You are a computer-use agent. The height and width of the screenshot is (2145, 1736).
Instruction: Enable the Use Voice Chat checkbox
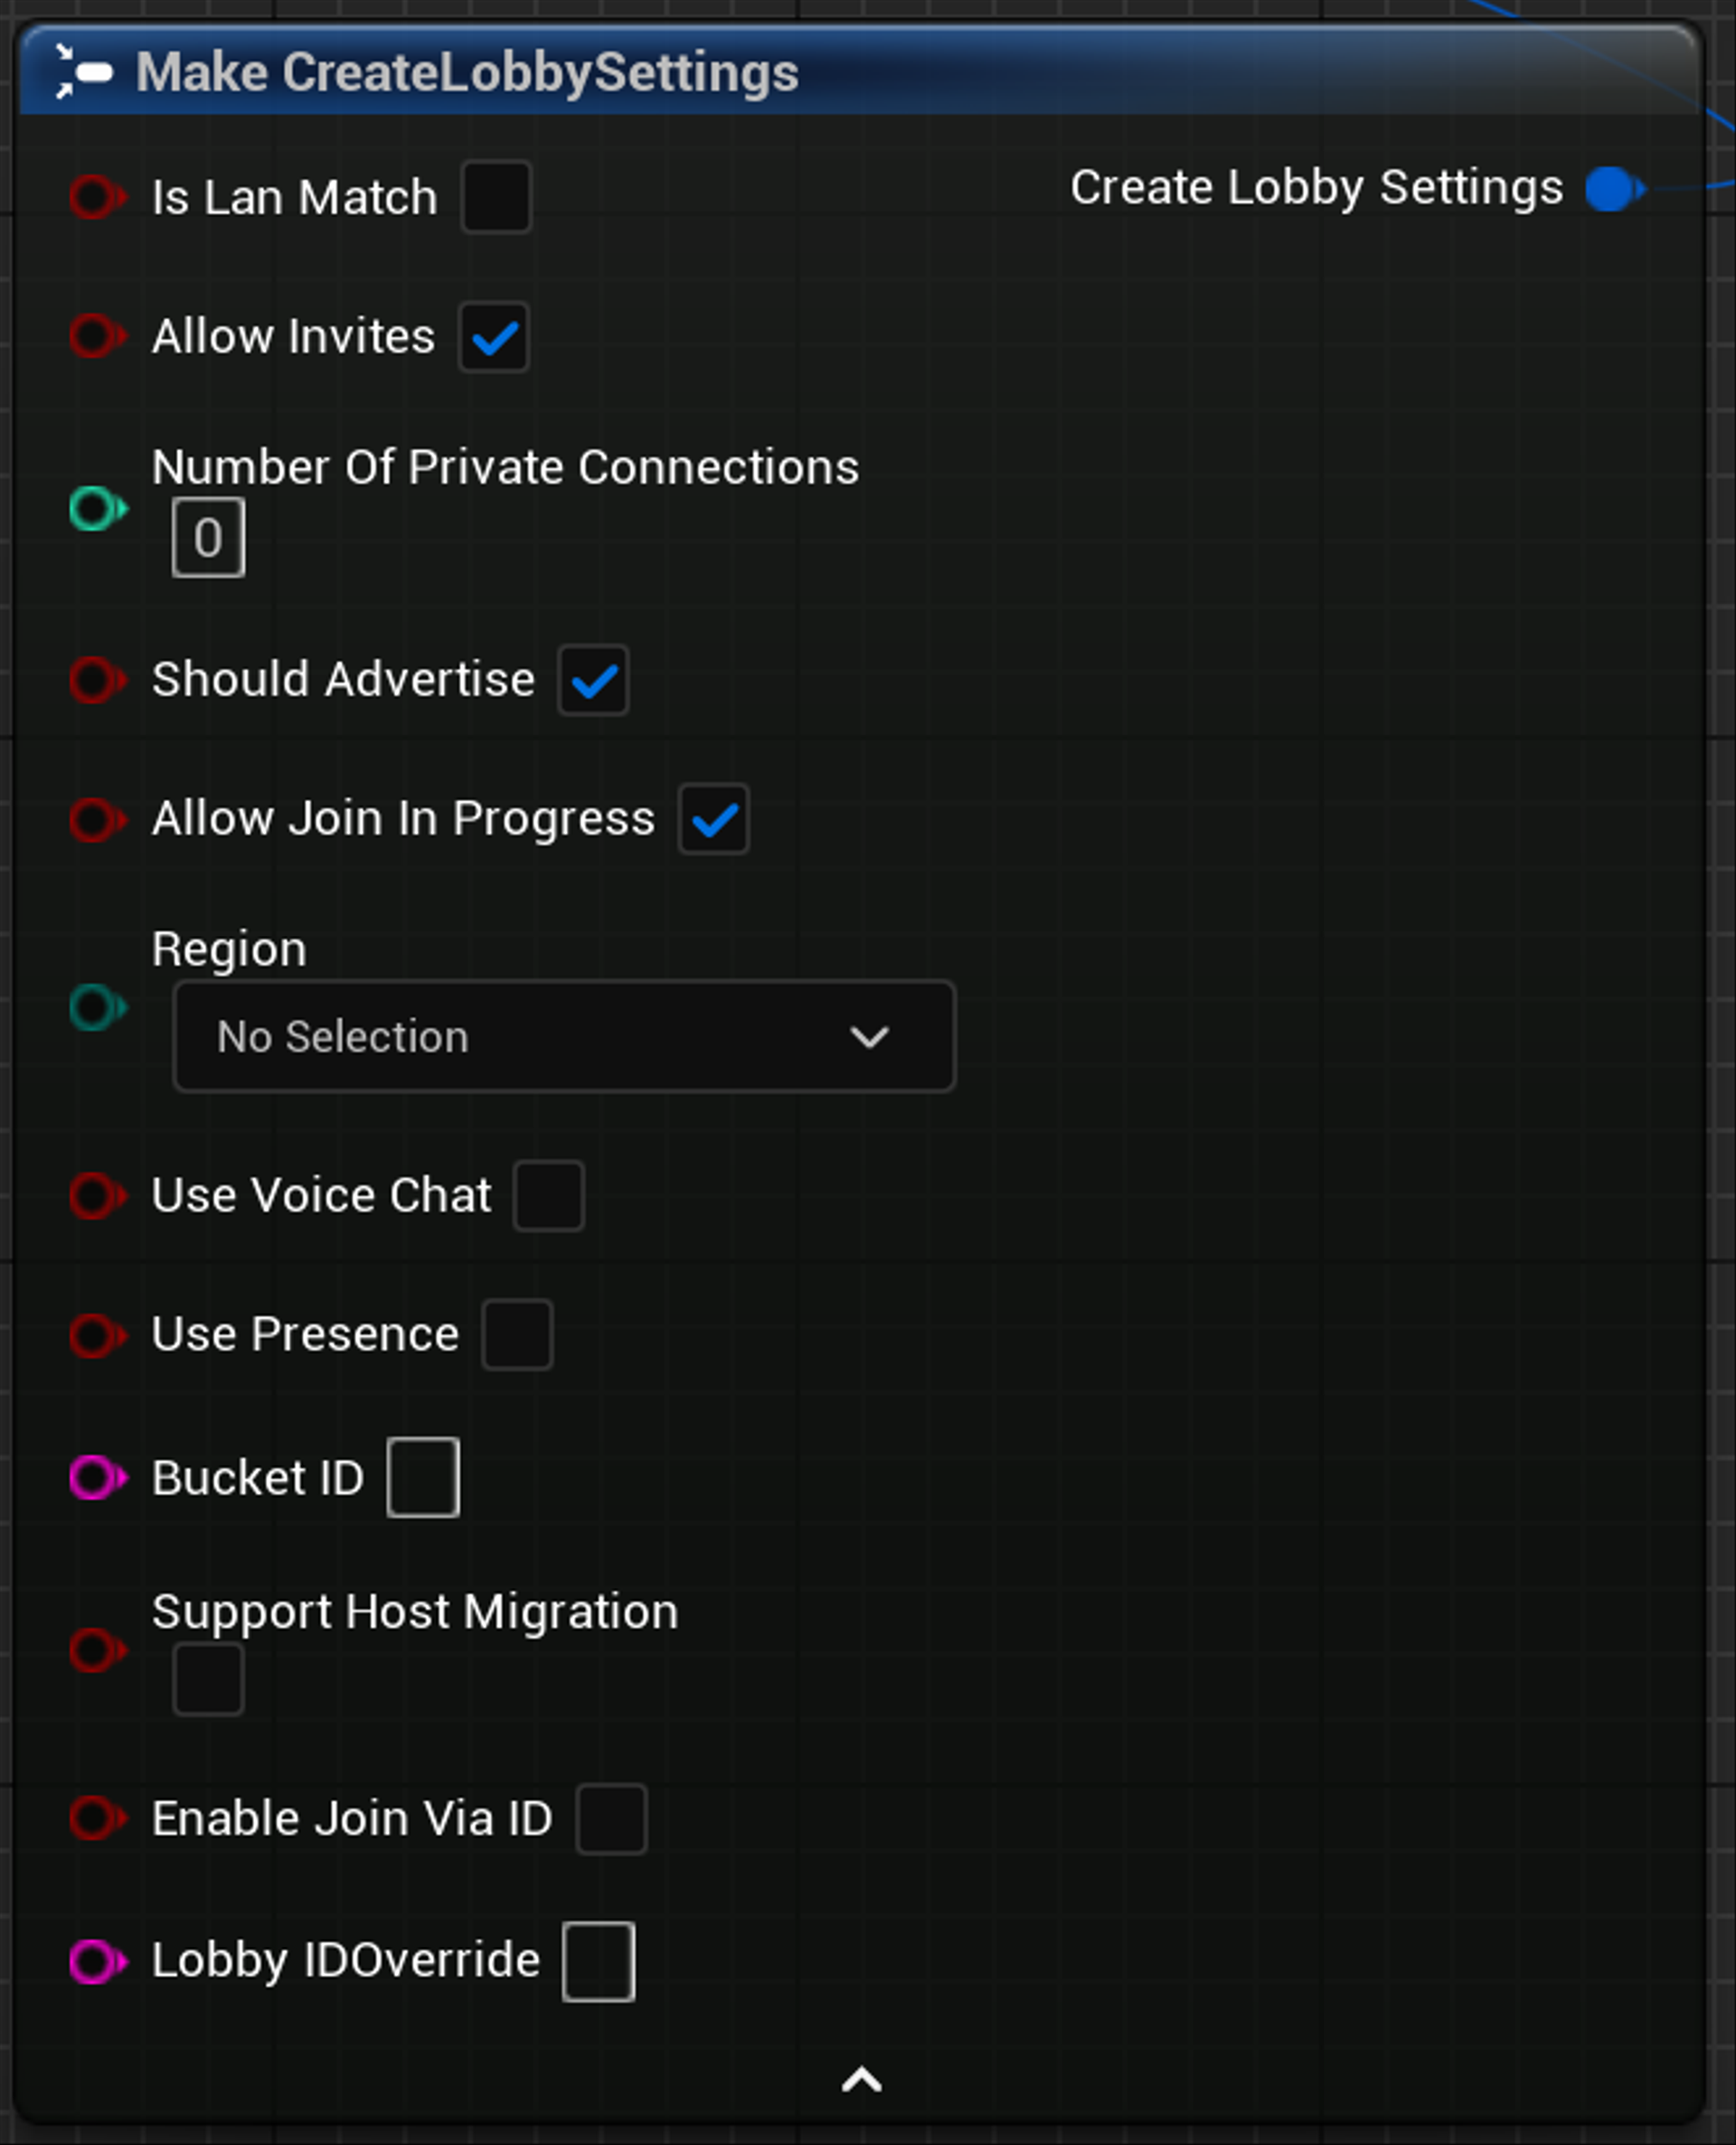(x=548, y=1195)
